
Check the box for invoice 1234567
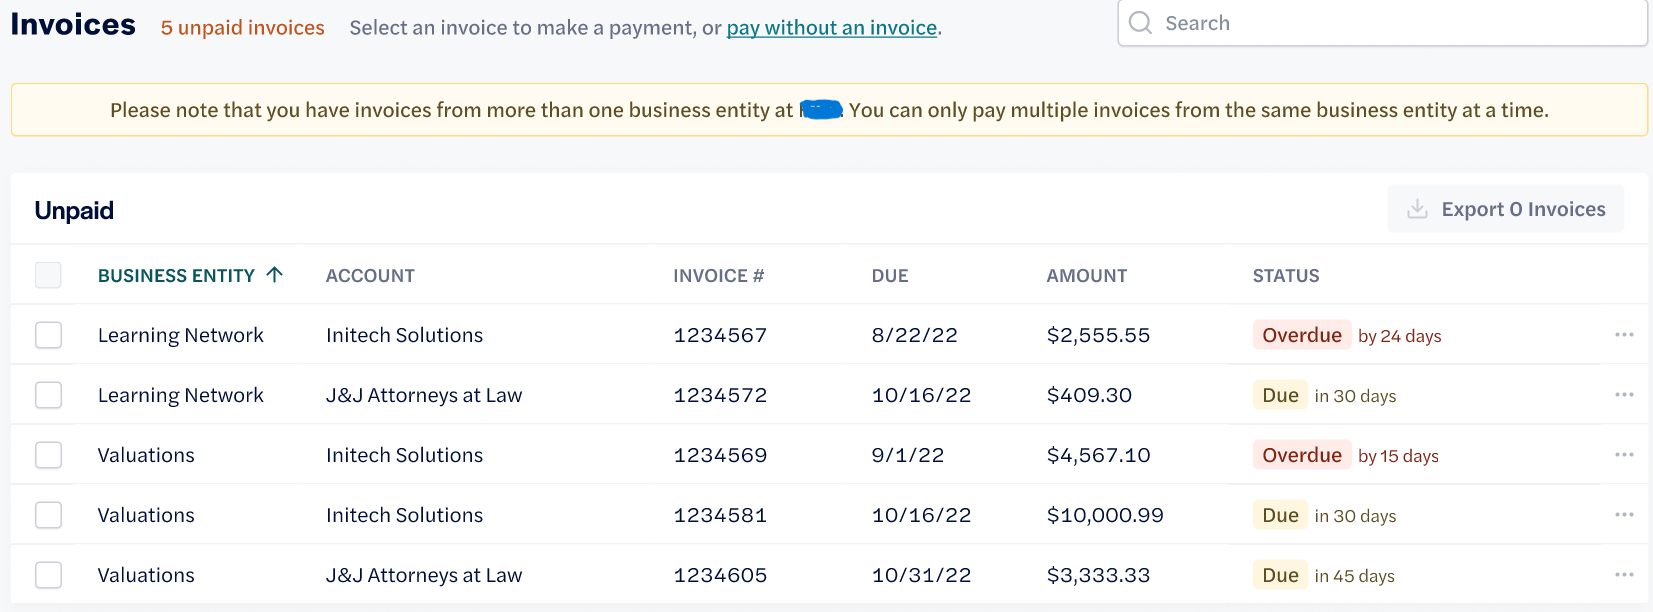[x=48, y=335]
